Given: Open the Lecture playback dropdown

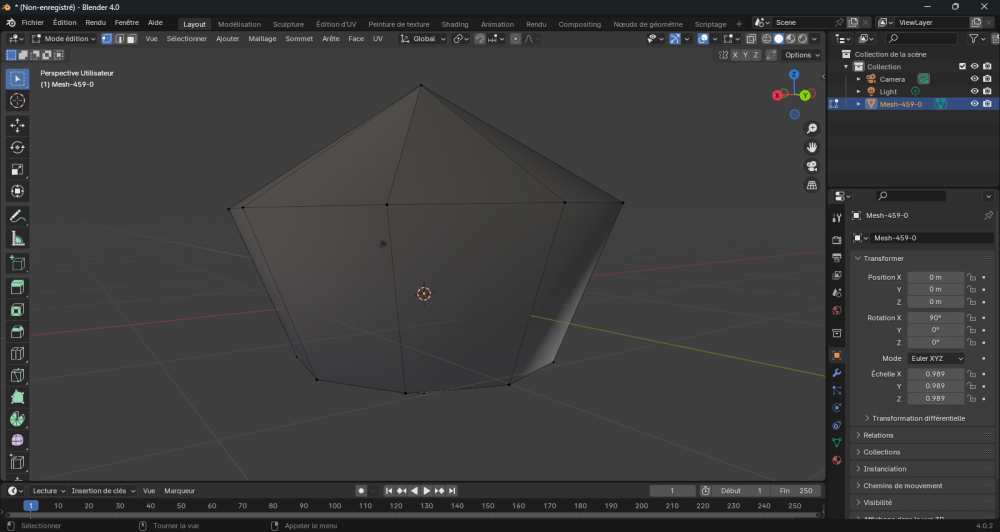Looking at the screenshot, I should [48, 491].
